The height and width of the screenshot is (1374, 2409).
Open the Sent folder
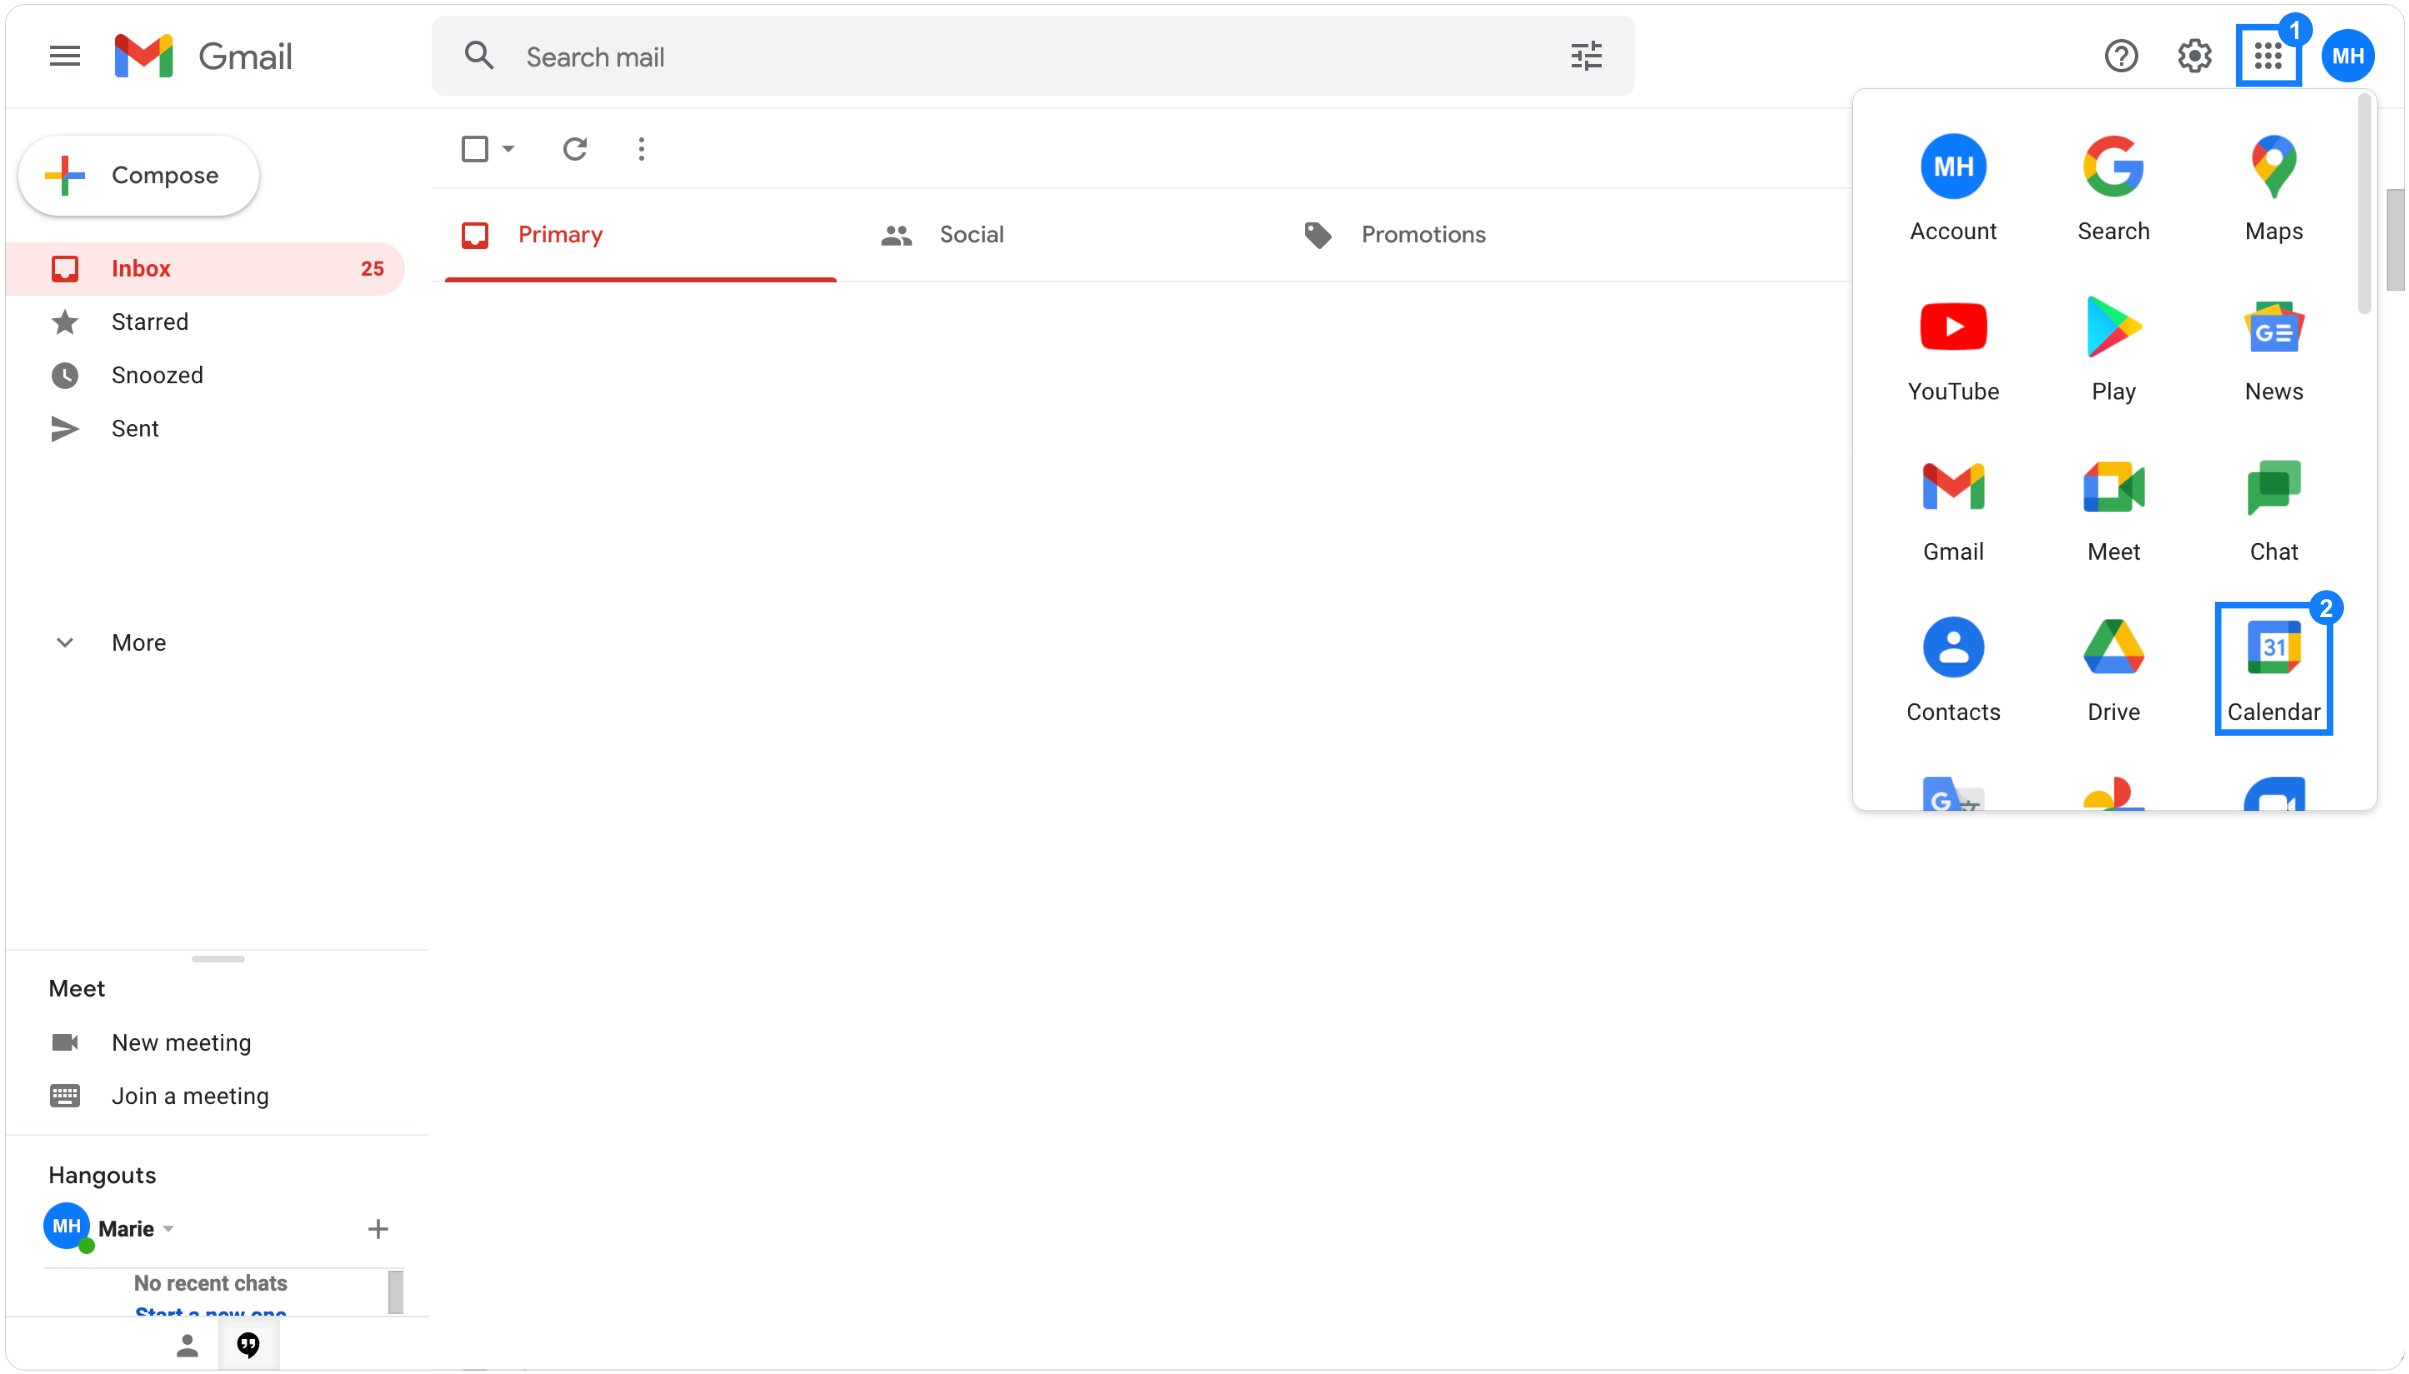205,429
